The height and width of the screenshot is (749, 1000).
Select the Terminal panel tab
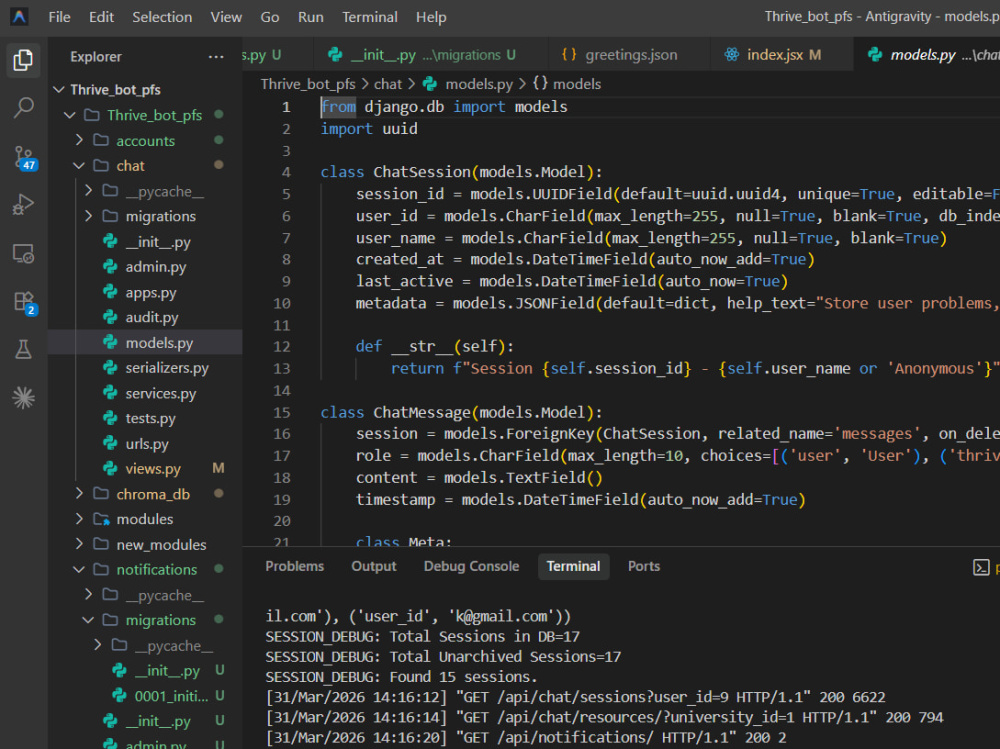(x=573, y=567)
